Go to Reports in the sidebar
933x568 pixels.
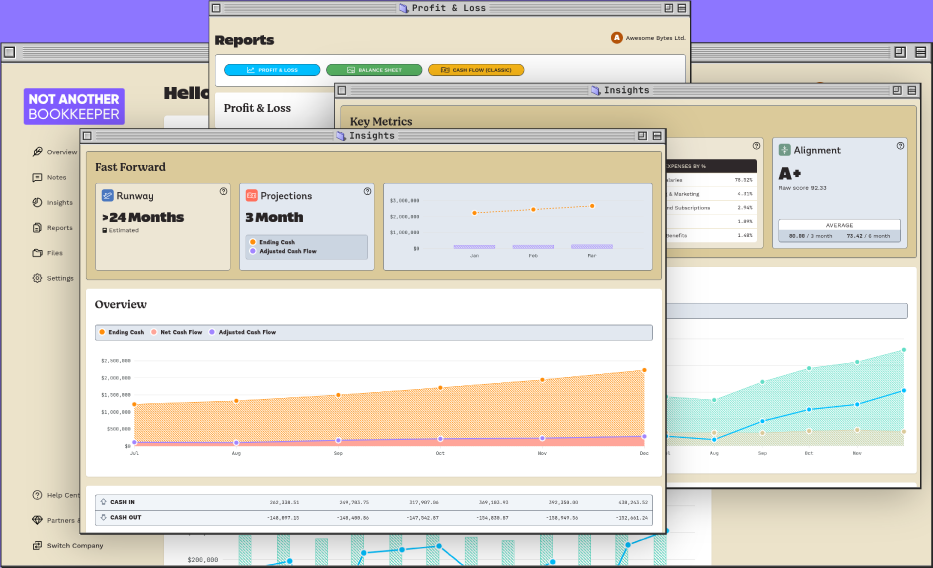click(52, 228)
